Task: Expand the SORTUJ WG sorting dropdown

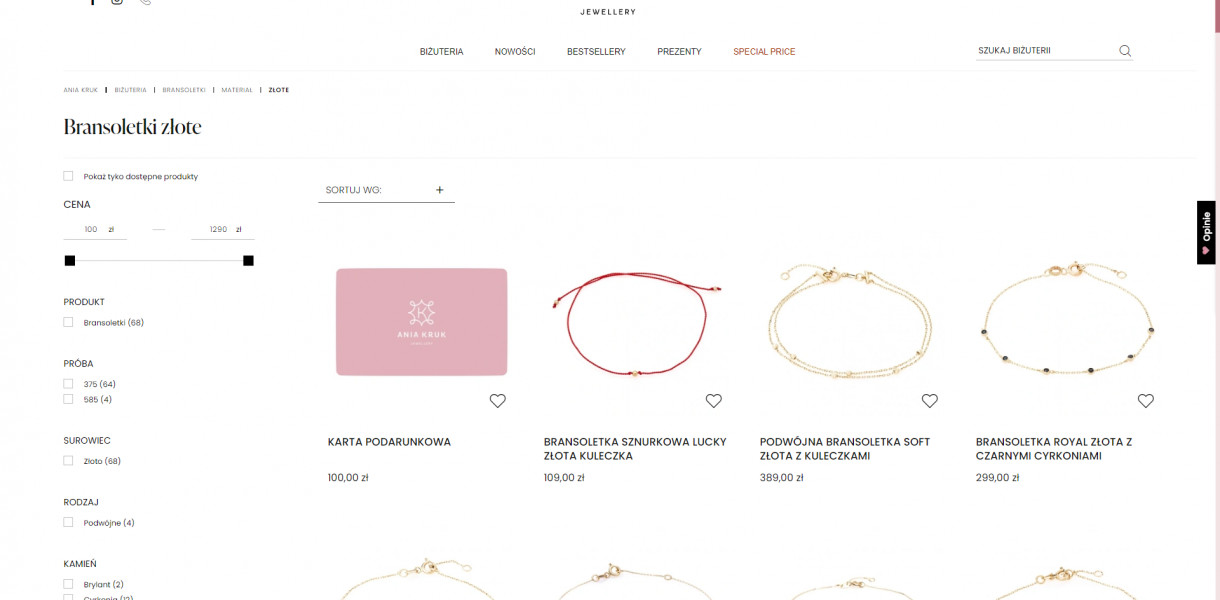Action: [x=386, y=190]
